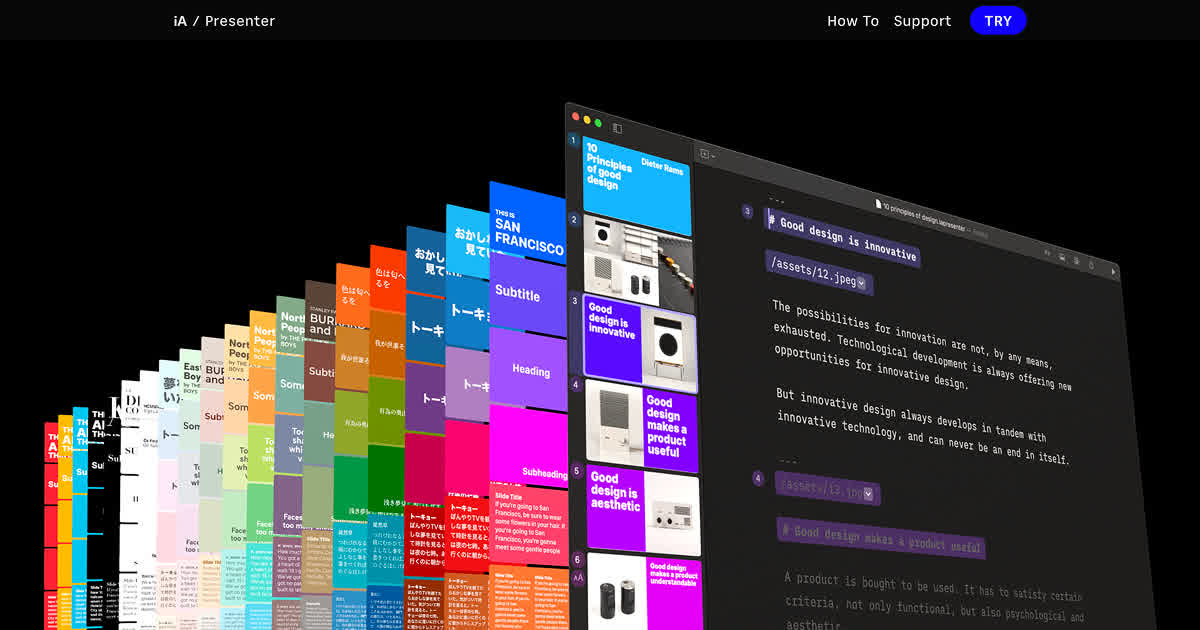Click the line But innovative design always develops
Screen dimensions: 1200x630
(911, 416)
